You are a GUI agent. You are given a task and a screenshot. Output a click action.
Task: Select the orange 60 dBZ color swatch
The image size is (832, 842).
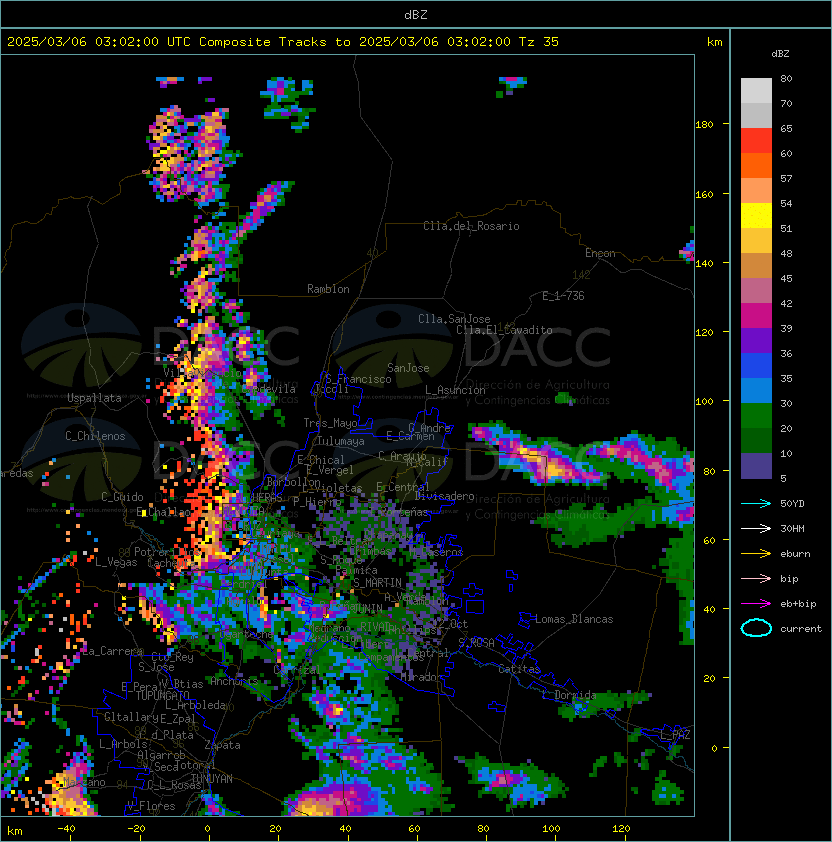[x=756, y=165]
